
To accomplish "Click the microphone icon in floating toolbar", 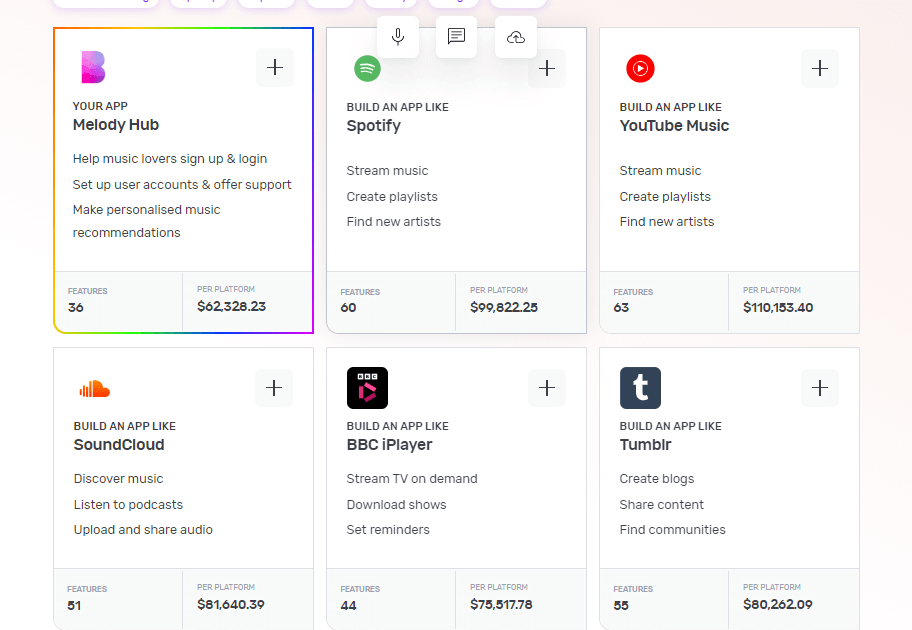I will coord(398,37).
